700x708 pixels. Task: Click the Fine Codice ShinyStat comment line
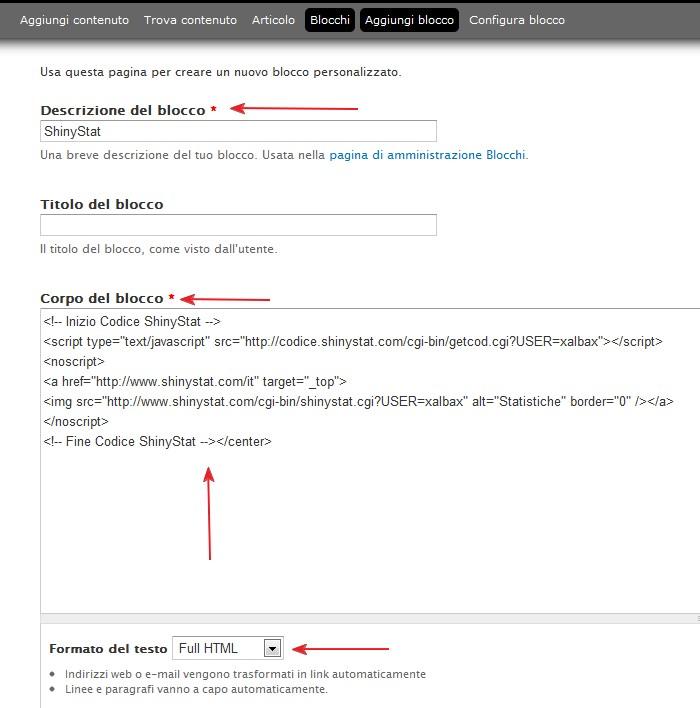tap(157, 441)
